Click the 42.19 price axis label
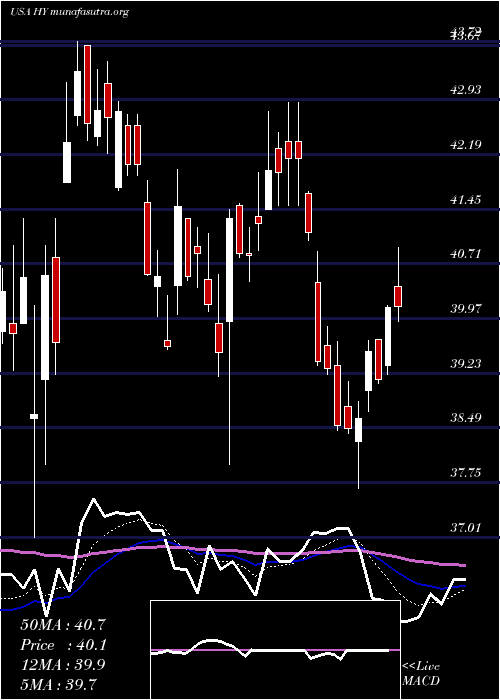 click(x=466, y=145)
